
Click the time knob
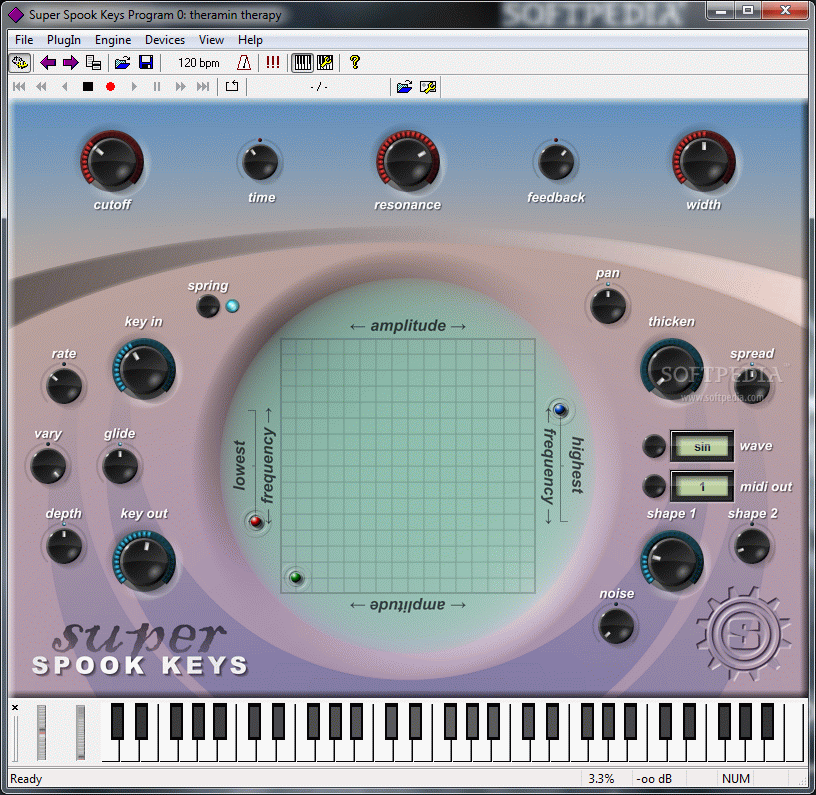260,162
